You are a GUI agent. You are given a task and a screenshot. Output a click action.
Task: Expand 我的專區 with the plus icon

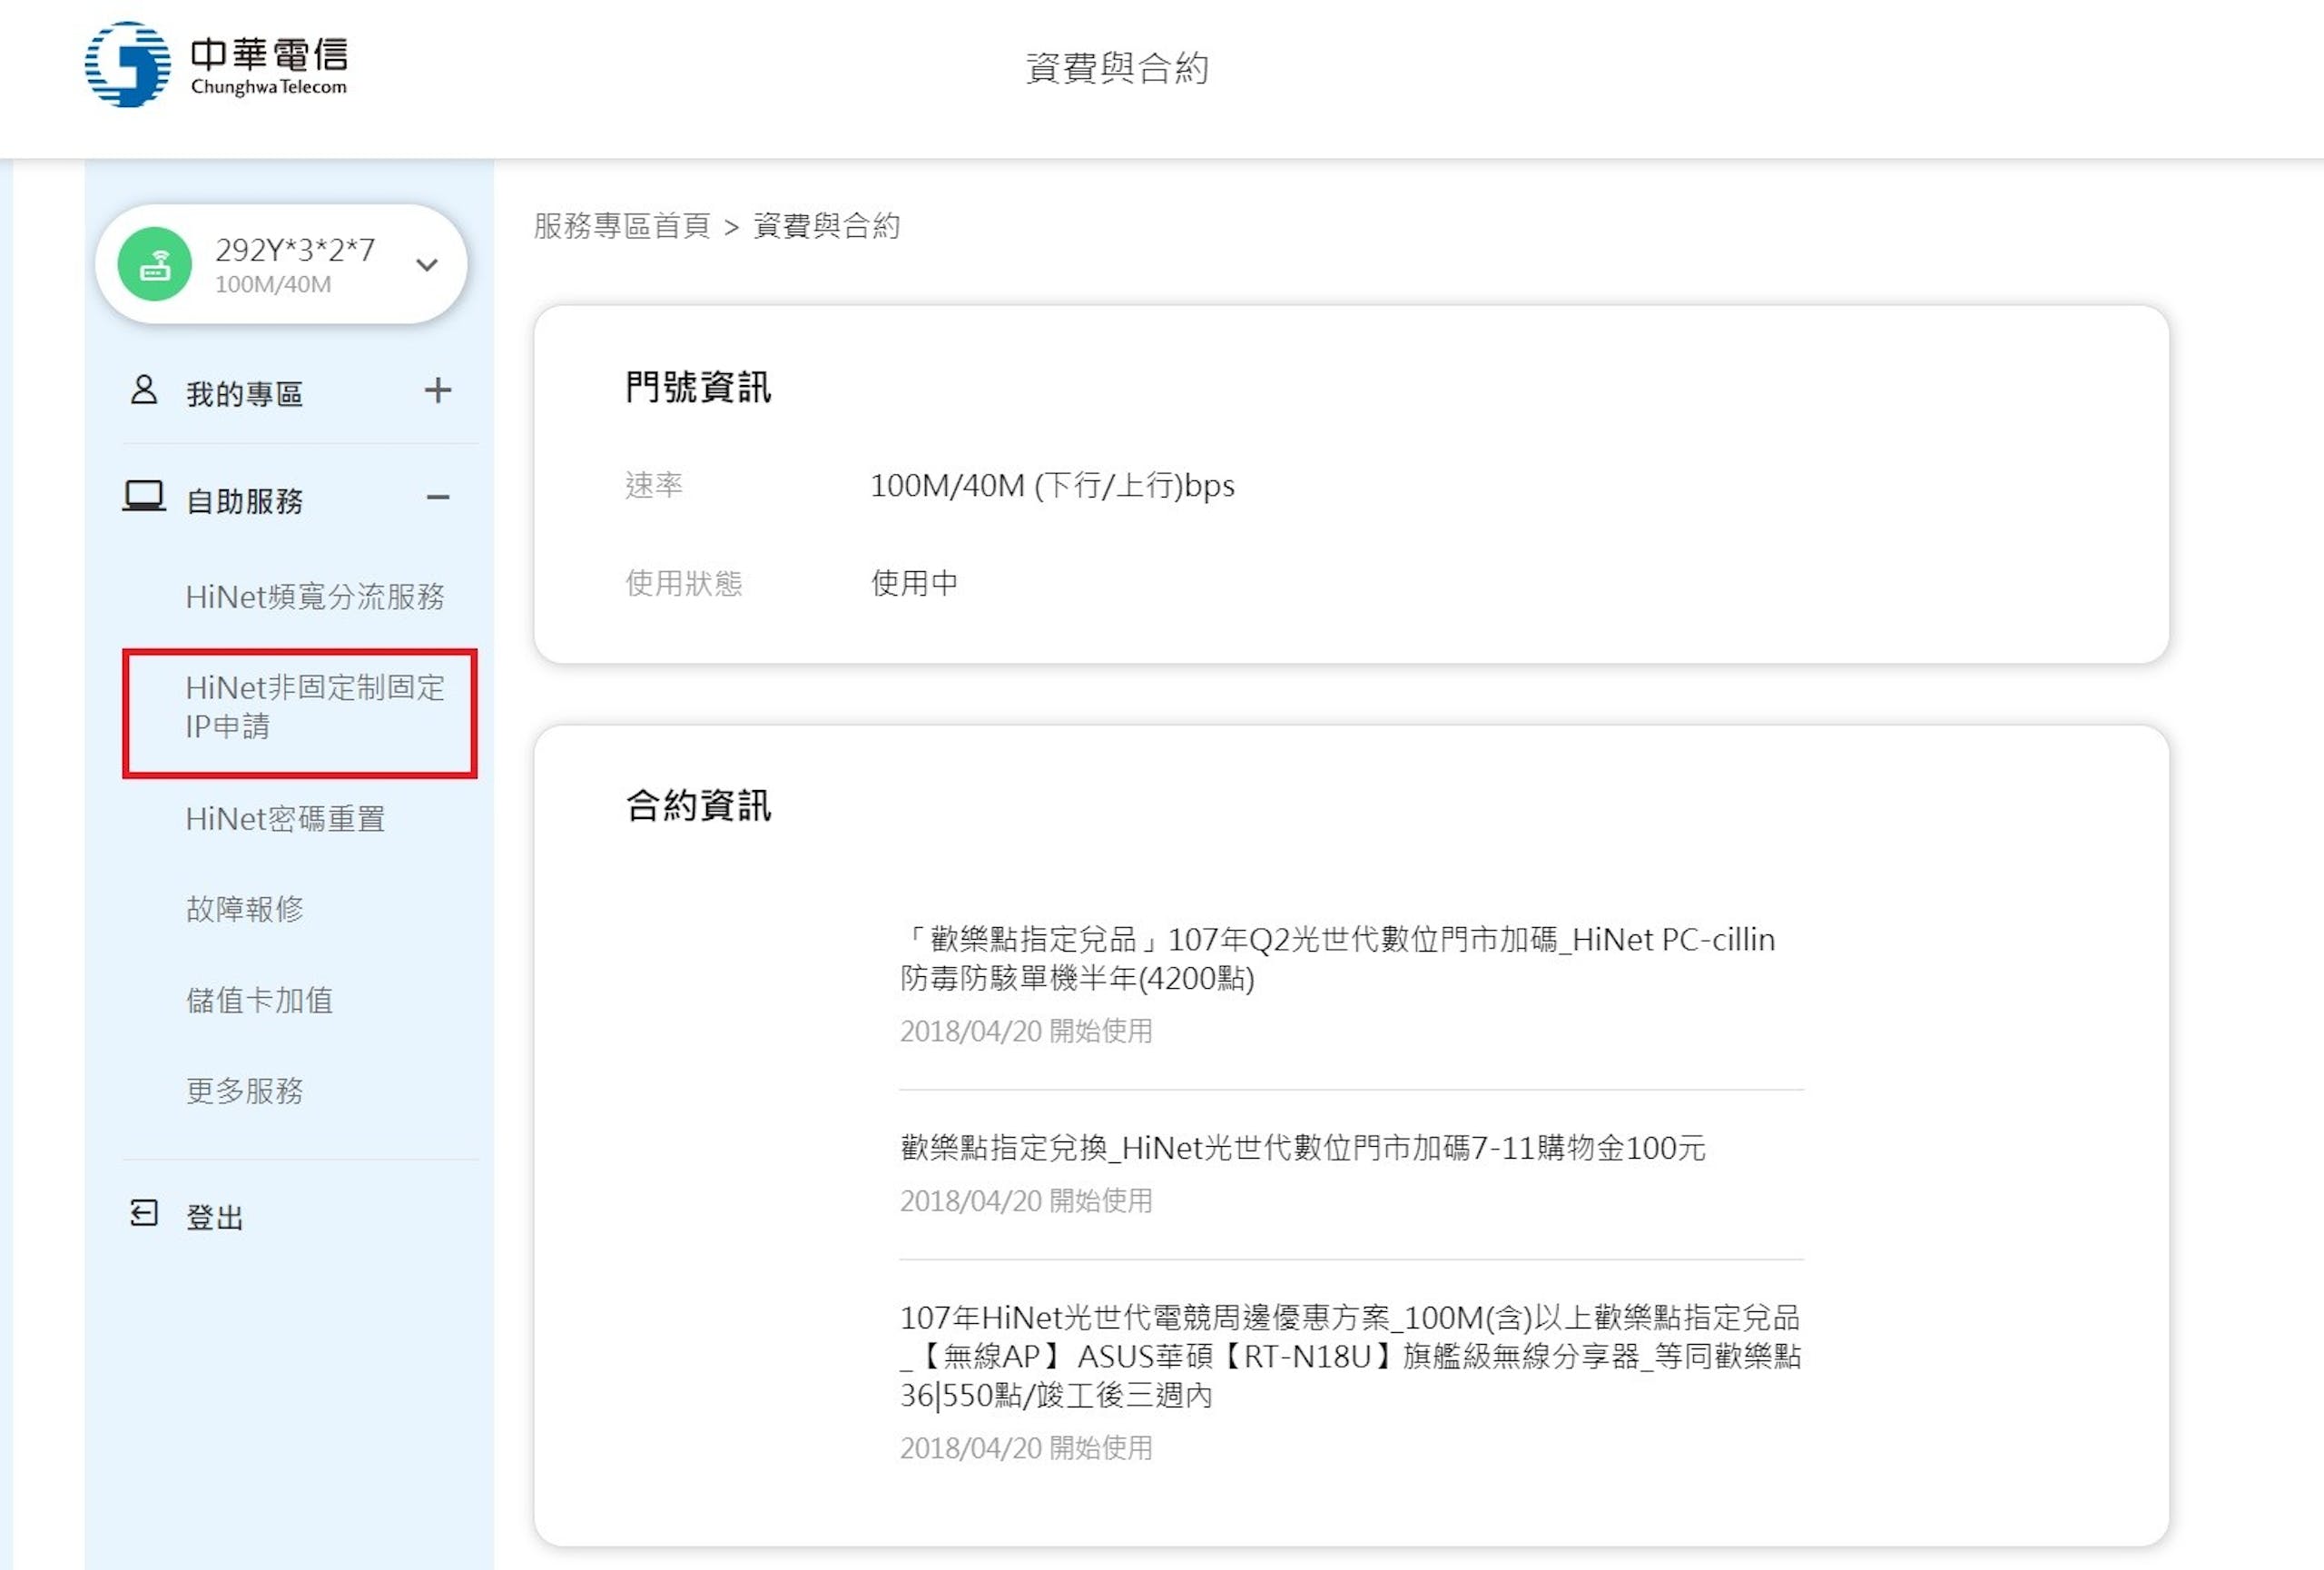(x=438, y=390)
